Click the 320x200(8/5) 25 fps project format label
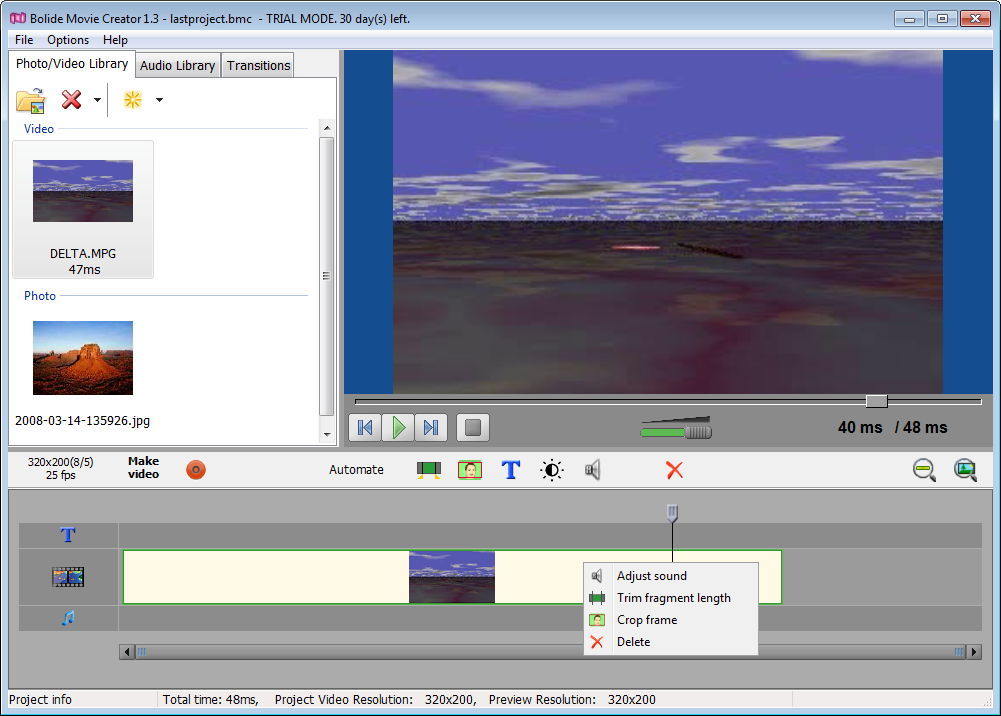The width and height of the screenshot is (1001, 716). (x=61, y=468)
